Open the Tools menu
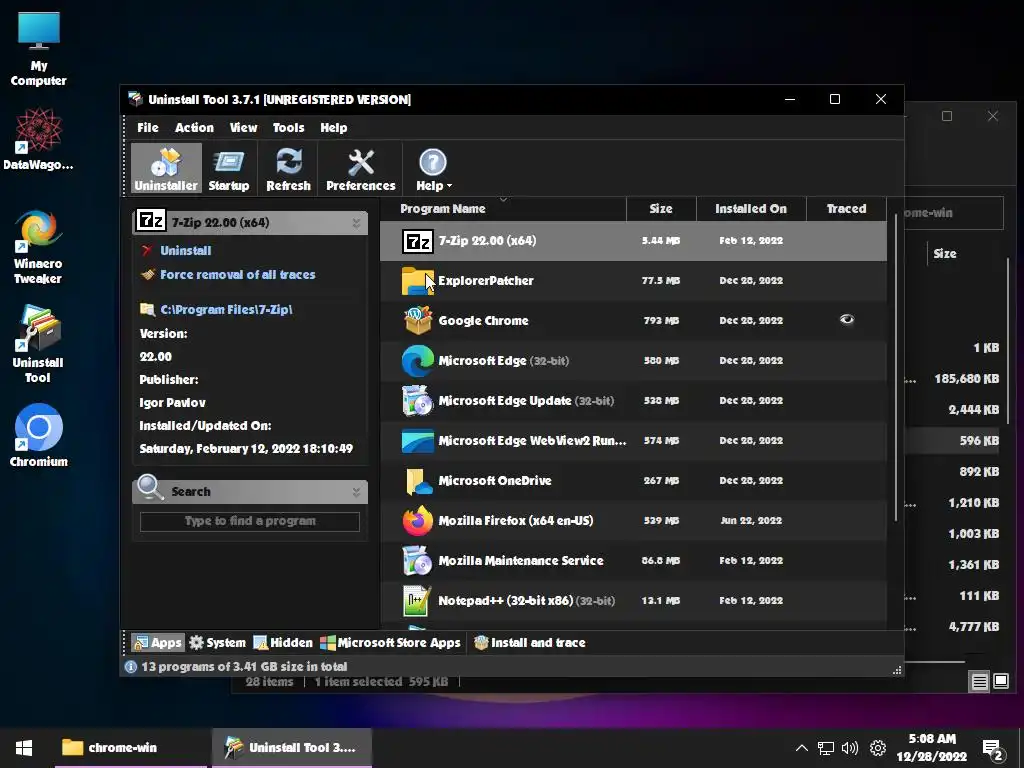This screenshot has width=1024, height=768. (x=288, y=127)
